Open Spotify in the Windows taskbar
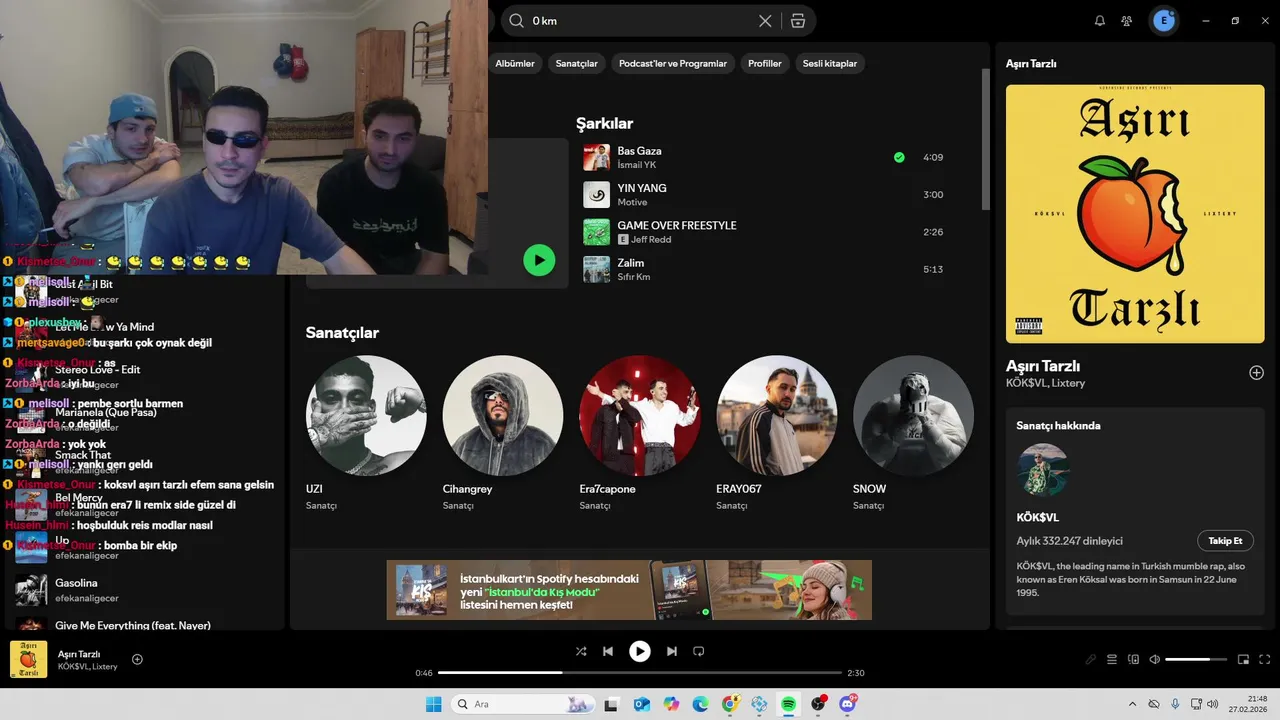The height and width of the screenshot is (720, 1280). point(789,704)
